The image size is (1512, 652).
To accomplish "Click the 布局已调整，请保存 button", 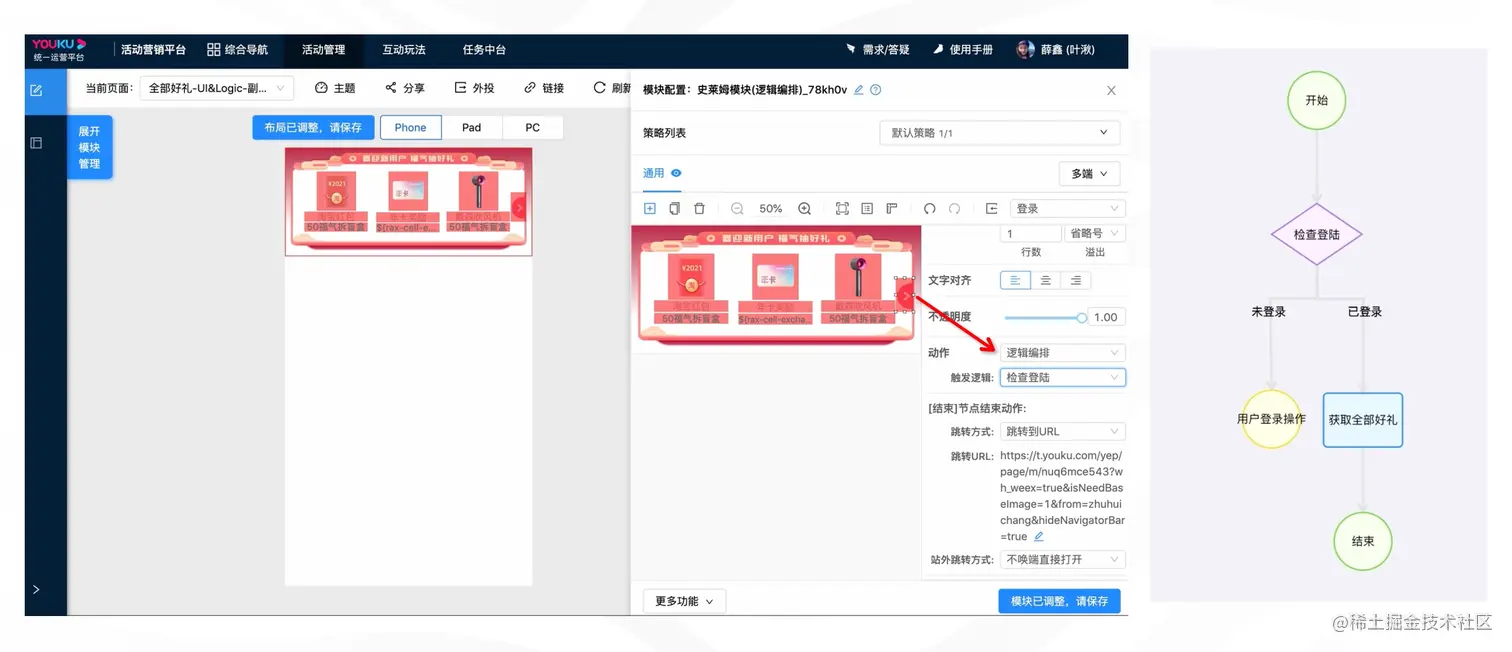I will [313, 127].
